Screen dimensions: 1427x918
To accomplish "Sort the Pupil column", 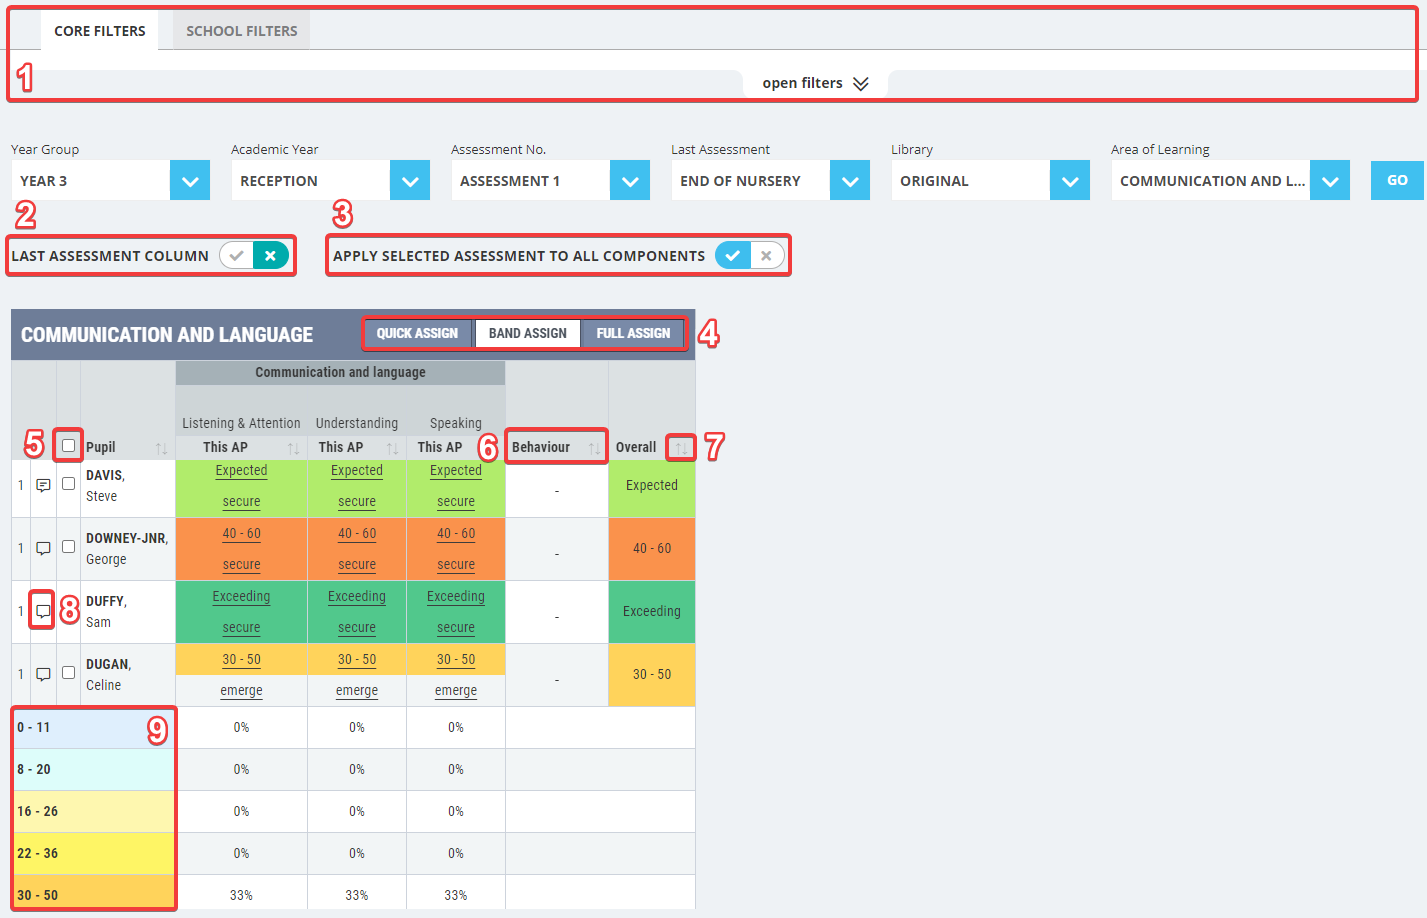I will [161, 448].
